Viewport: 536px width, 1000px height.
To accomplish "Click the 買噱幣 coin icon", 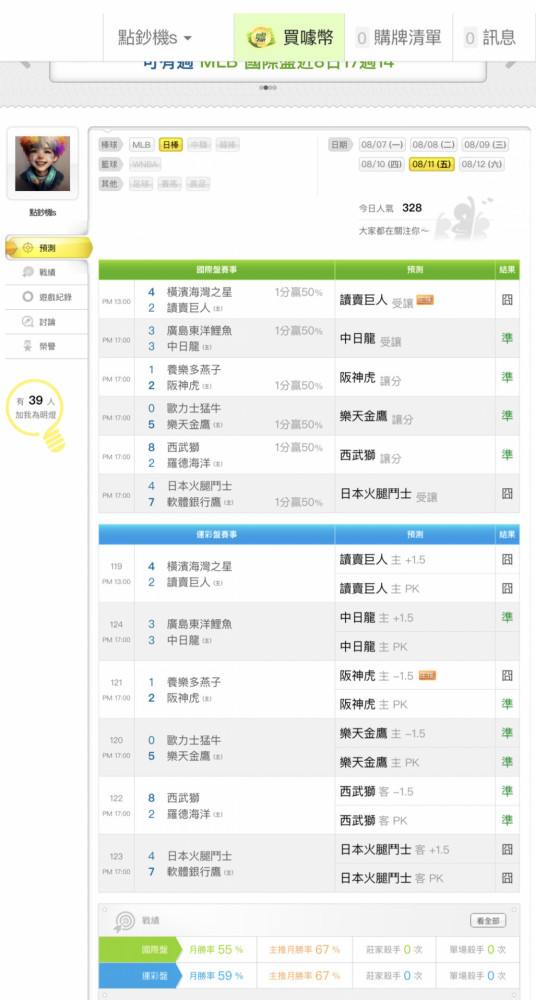I will (260, 38).
